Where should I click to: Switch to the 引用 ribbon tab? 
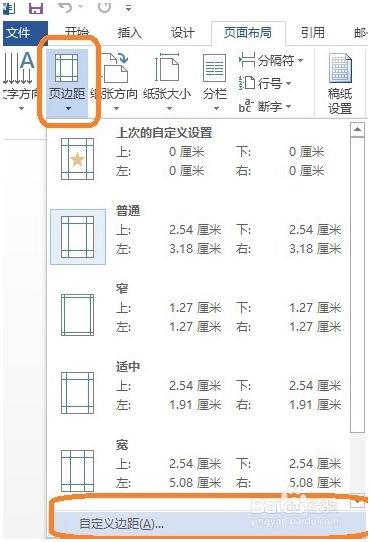coord(313,33)
